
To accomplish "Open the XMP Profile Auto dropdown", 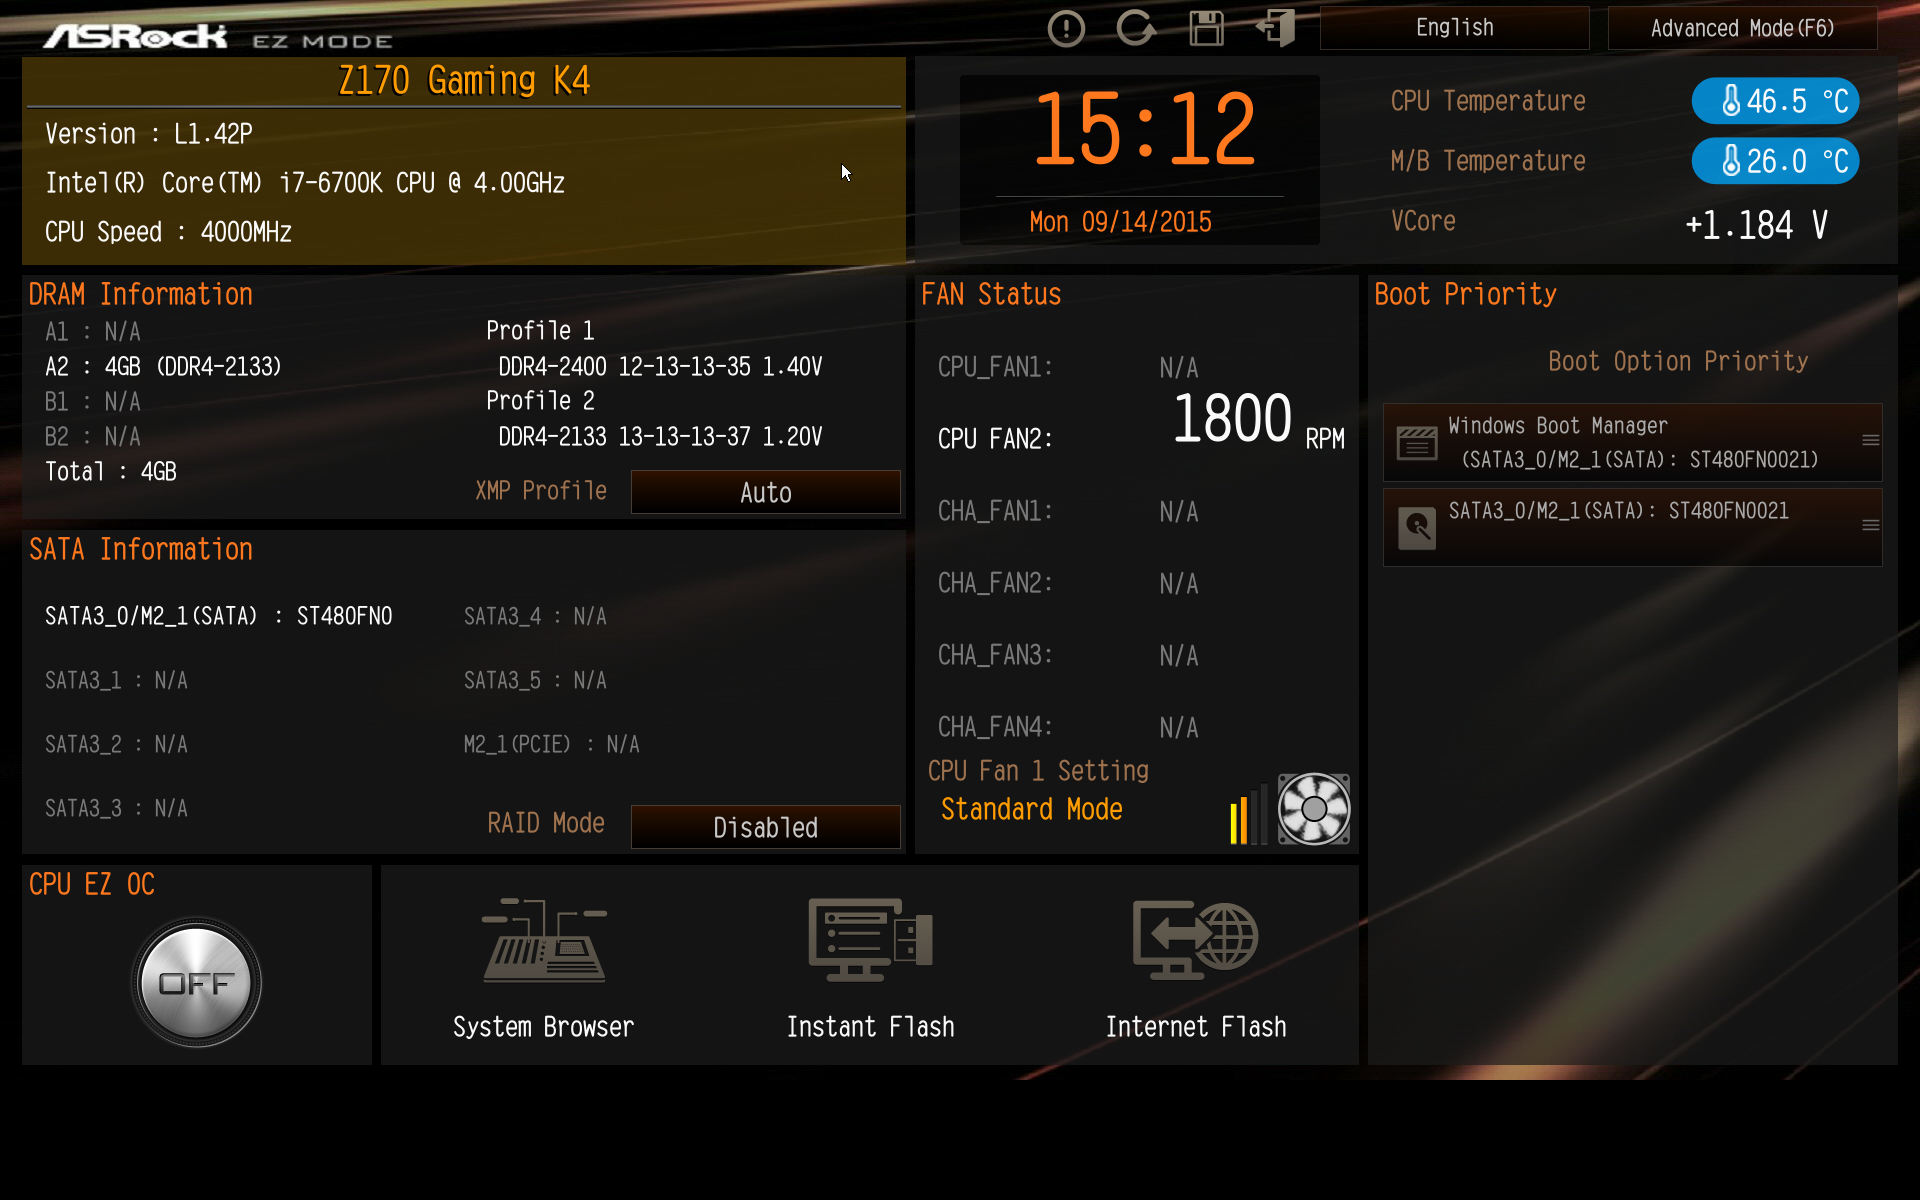I will (x=765, y=492).
